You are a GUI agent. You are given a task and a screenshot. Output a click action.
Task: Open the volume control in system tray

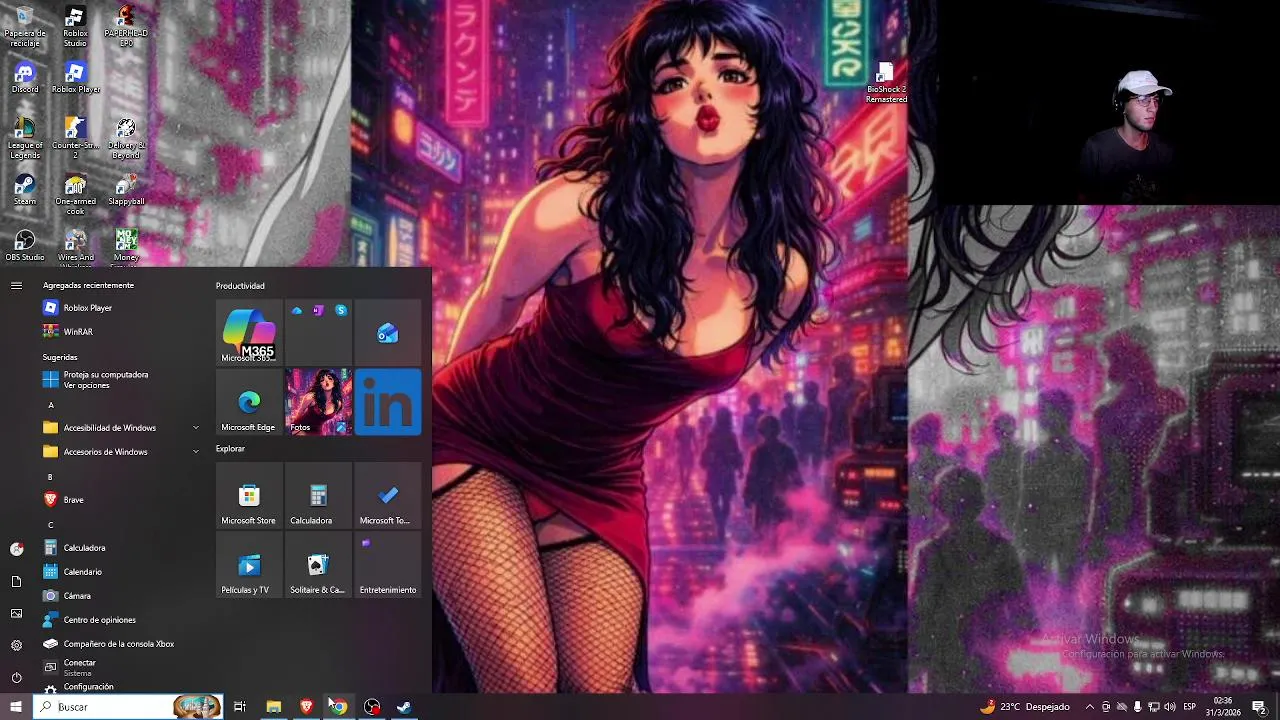(x=1170, y=707)
